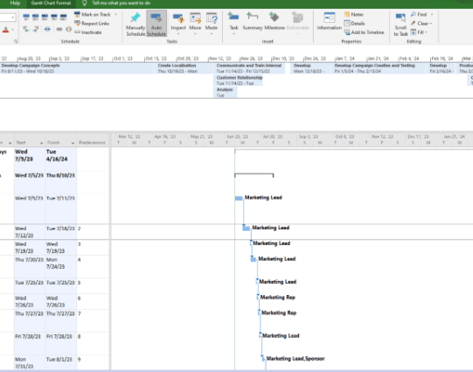
Task: Mark task as 75% complete
Action: click(54, 16)
